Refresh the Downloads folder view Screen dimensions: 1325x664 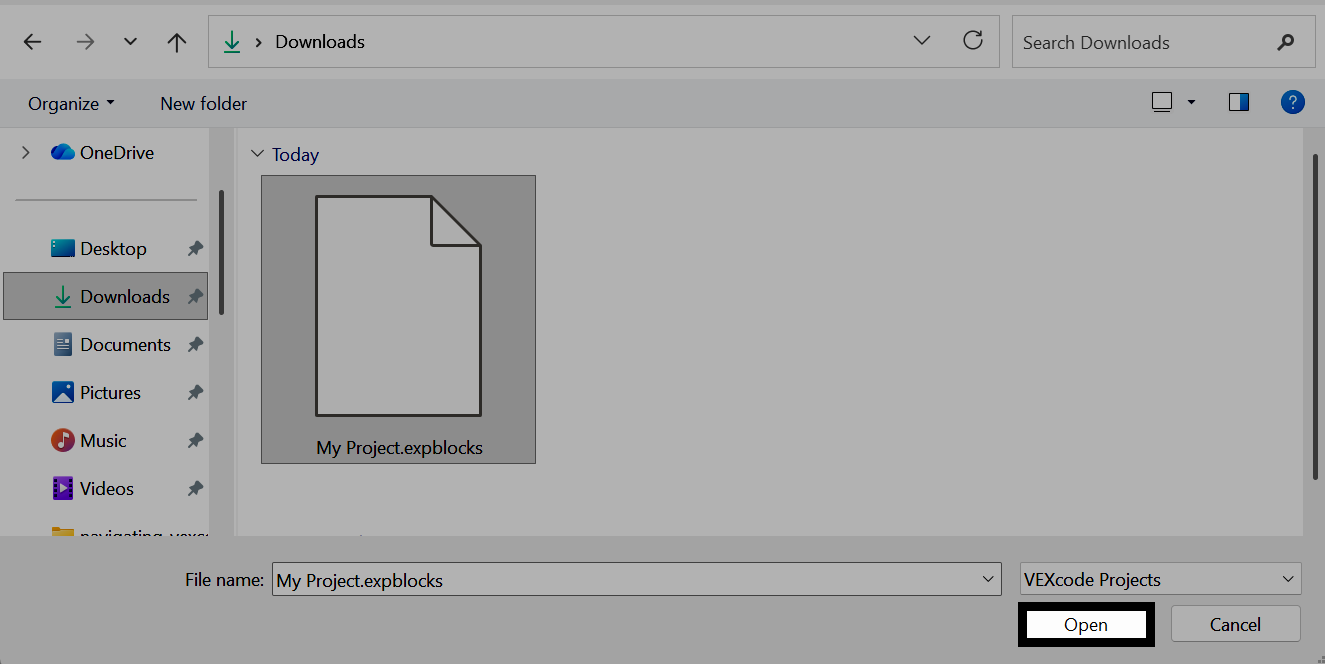pos(972,41)
